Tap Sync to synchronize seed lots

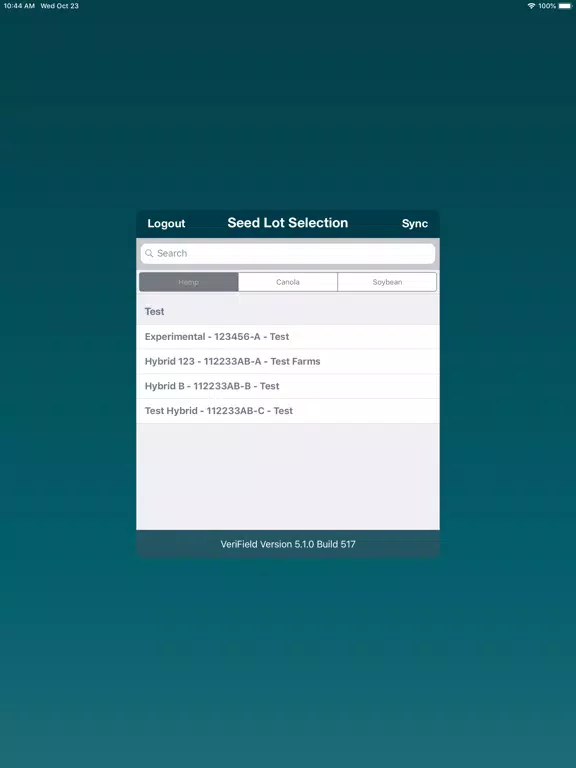[415, 223]
